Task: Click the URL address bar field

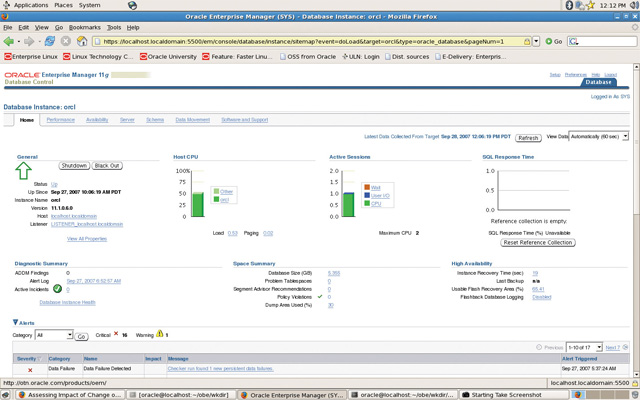Action: pyautogui.click(x=310, y=42)
